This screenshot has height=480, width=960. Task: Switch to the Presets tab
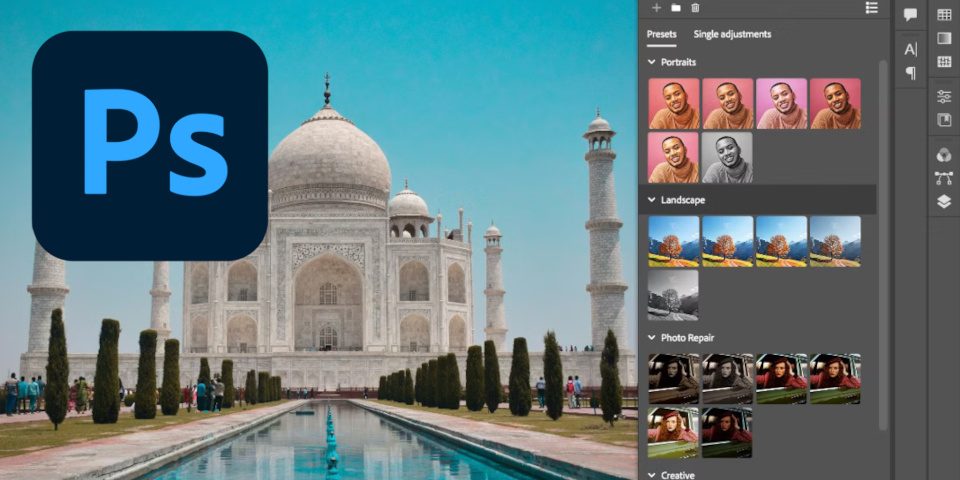click(x=661, y=34)
